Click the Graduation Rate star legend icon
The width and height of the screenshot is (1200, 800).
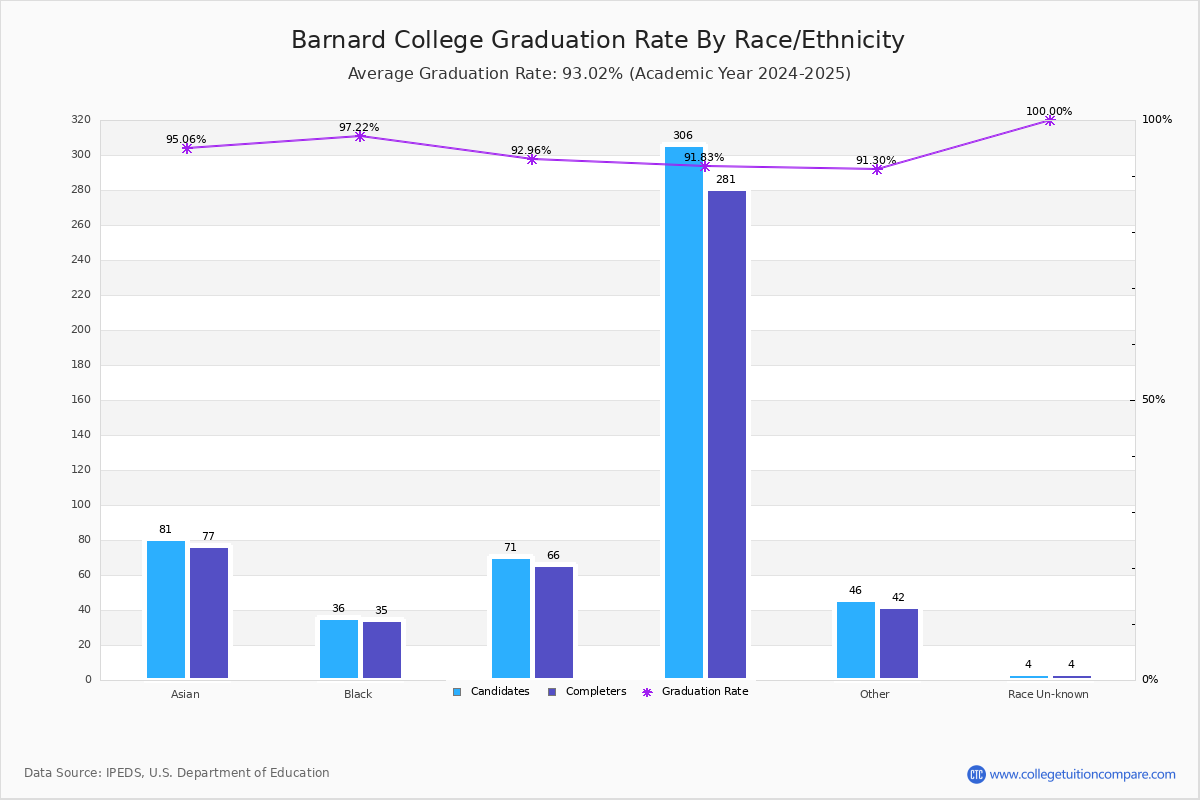click(x=647, y=692)
